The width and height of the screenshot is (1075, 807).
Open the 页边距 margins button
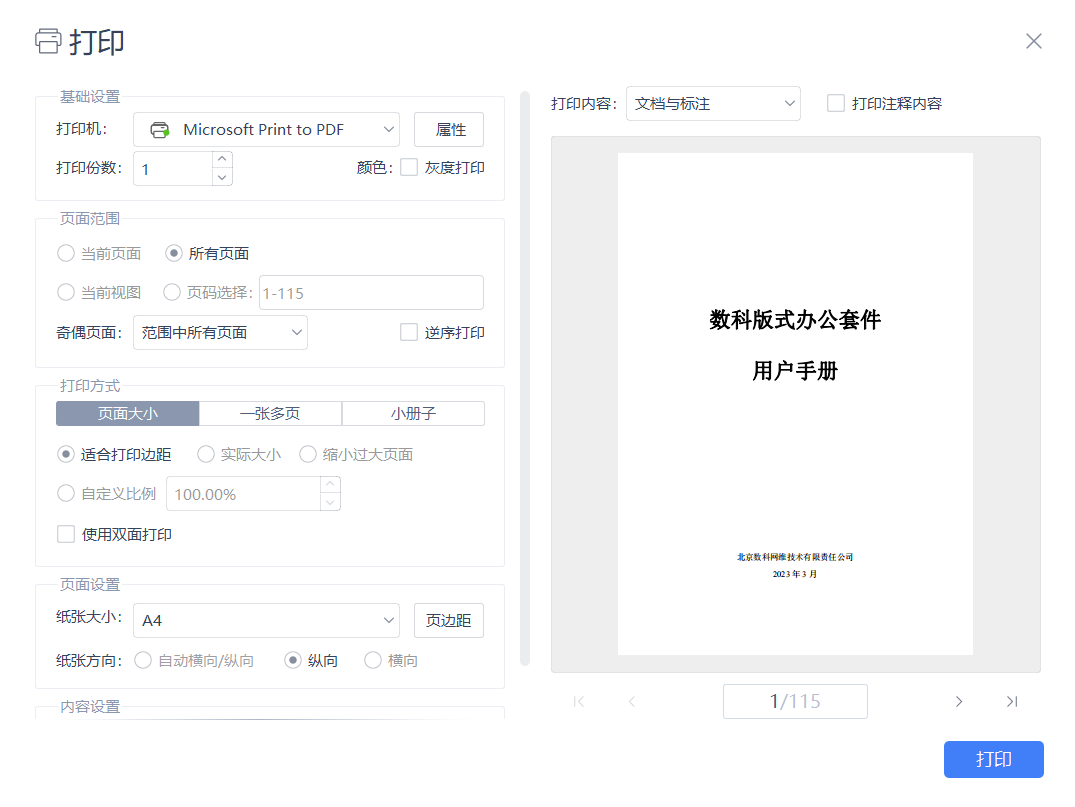click(x=449, y=621)
